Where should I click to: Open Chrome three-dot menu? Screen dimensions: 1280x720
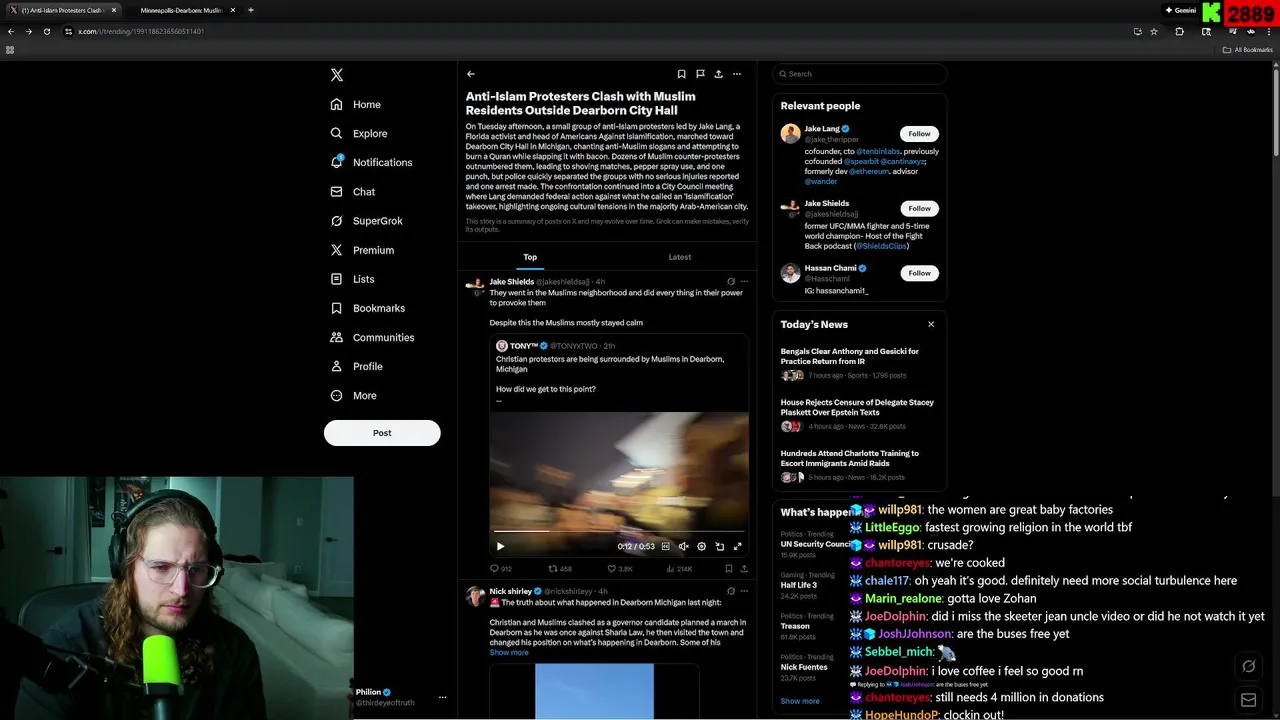pyautogui.click(x=1269, y=31)
